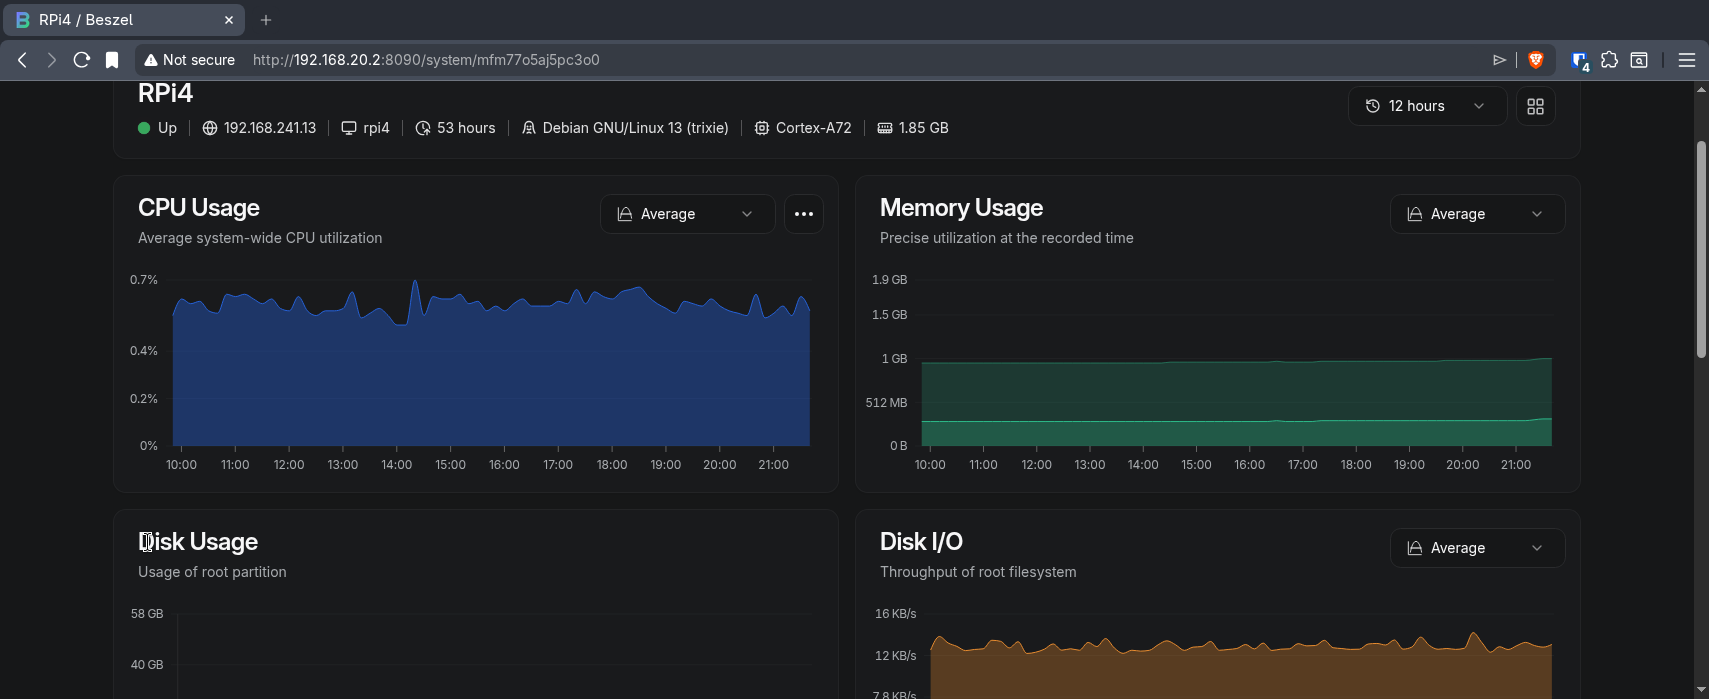Click the Disk Usage heading
Screen dimensions: 1709x699
198,542
